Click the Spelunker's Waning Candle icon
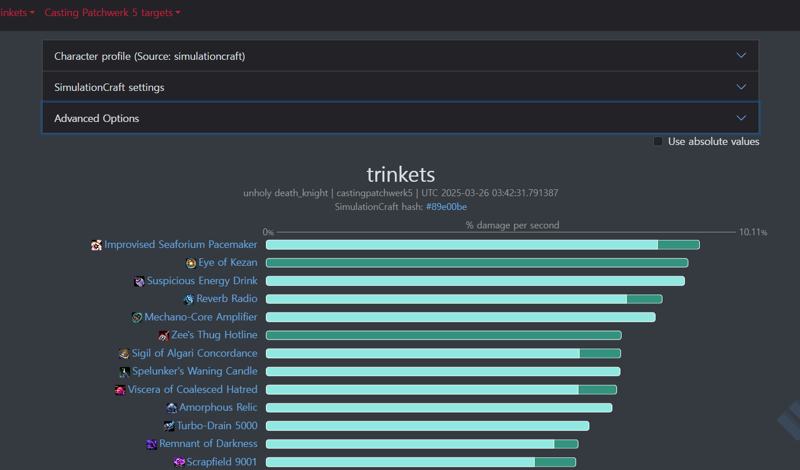The width and height of the screenshot is (800, 470). coord(124,372)
